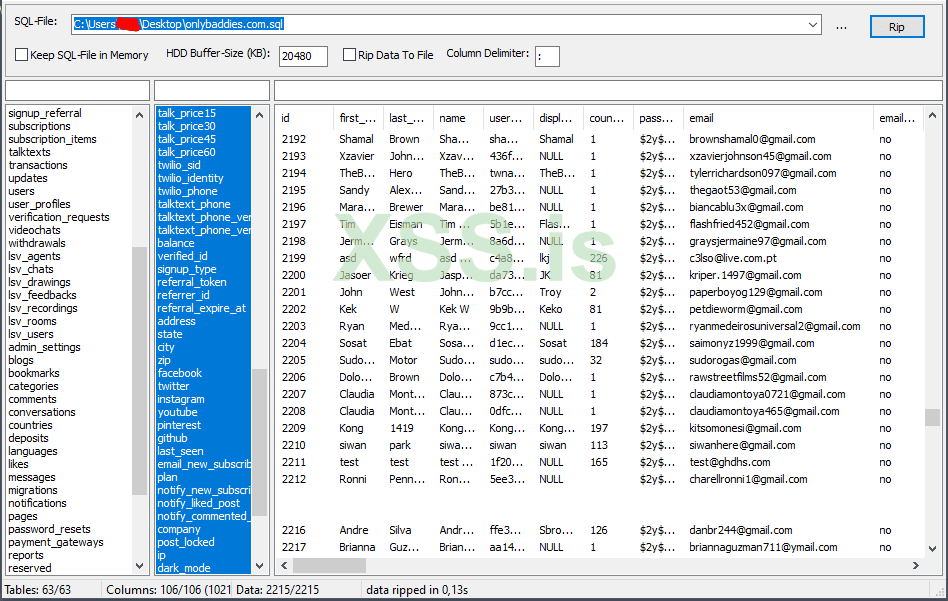
Task: Open the file browse ellipsis button
Action: click(x=841, y=27)
